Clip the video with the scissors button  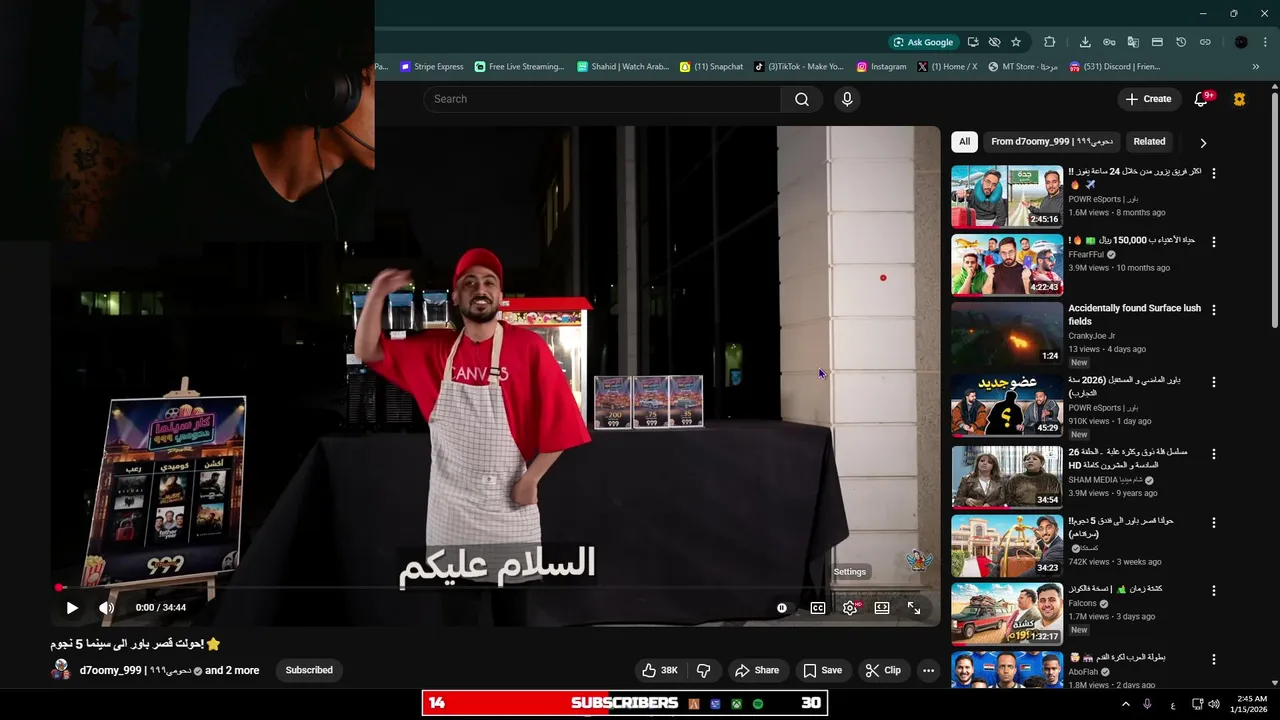[x=883, y=670]
